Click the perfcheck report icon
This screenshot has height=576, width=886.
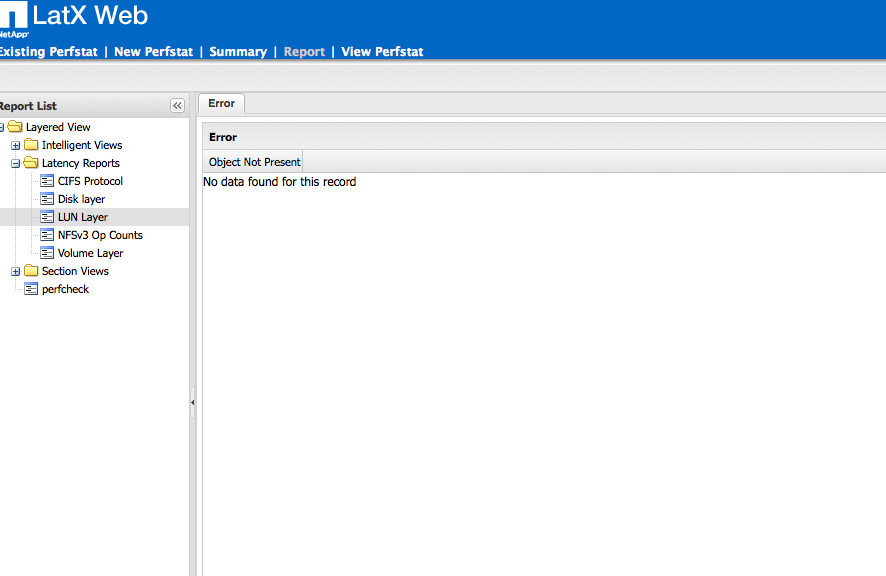31,289
